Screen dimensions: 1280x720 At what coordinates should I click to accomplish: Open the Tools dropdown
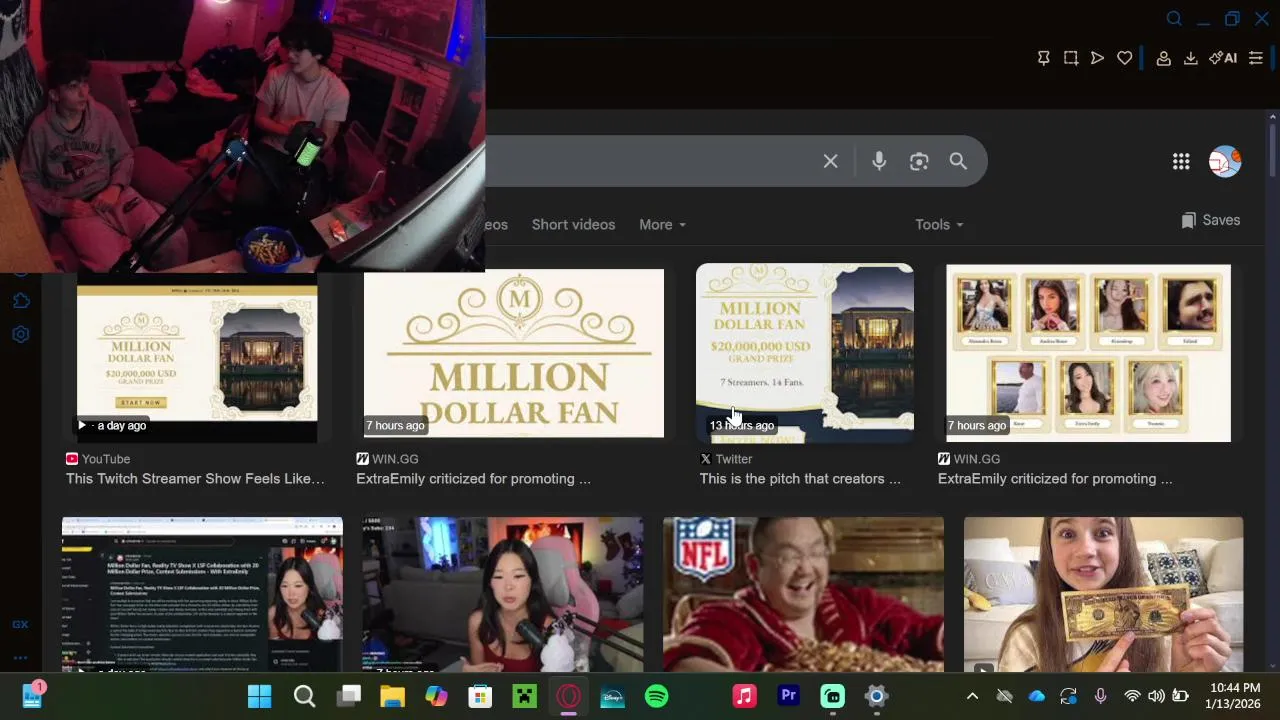939,224
